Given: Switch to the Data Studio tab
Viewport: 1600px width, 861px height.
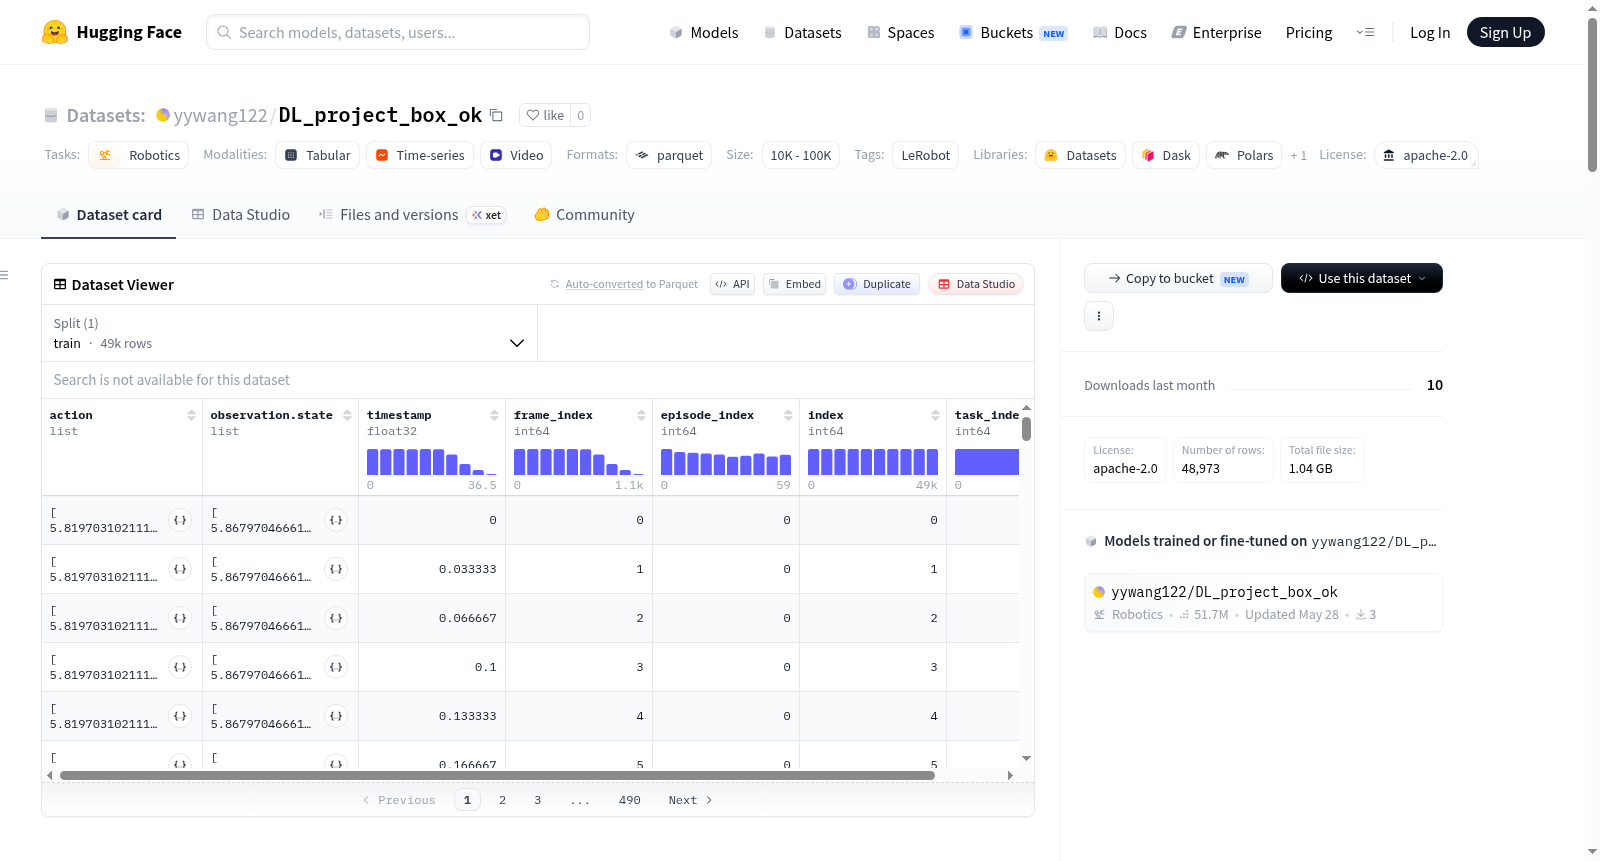Looking at the screenshot, I should [x=241, y=215].
